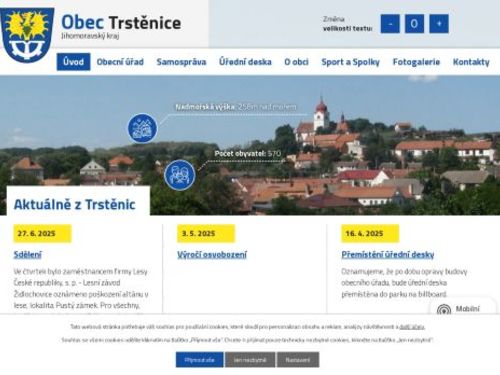This screenshot has height=375, width=500.
Task: Open the Obecní úřad menu
Action: [120, 62]
